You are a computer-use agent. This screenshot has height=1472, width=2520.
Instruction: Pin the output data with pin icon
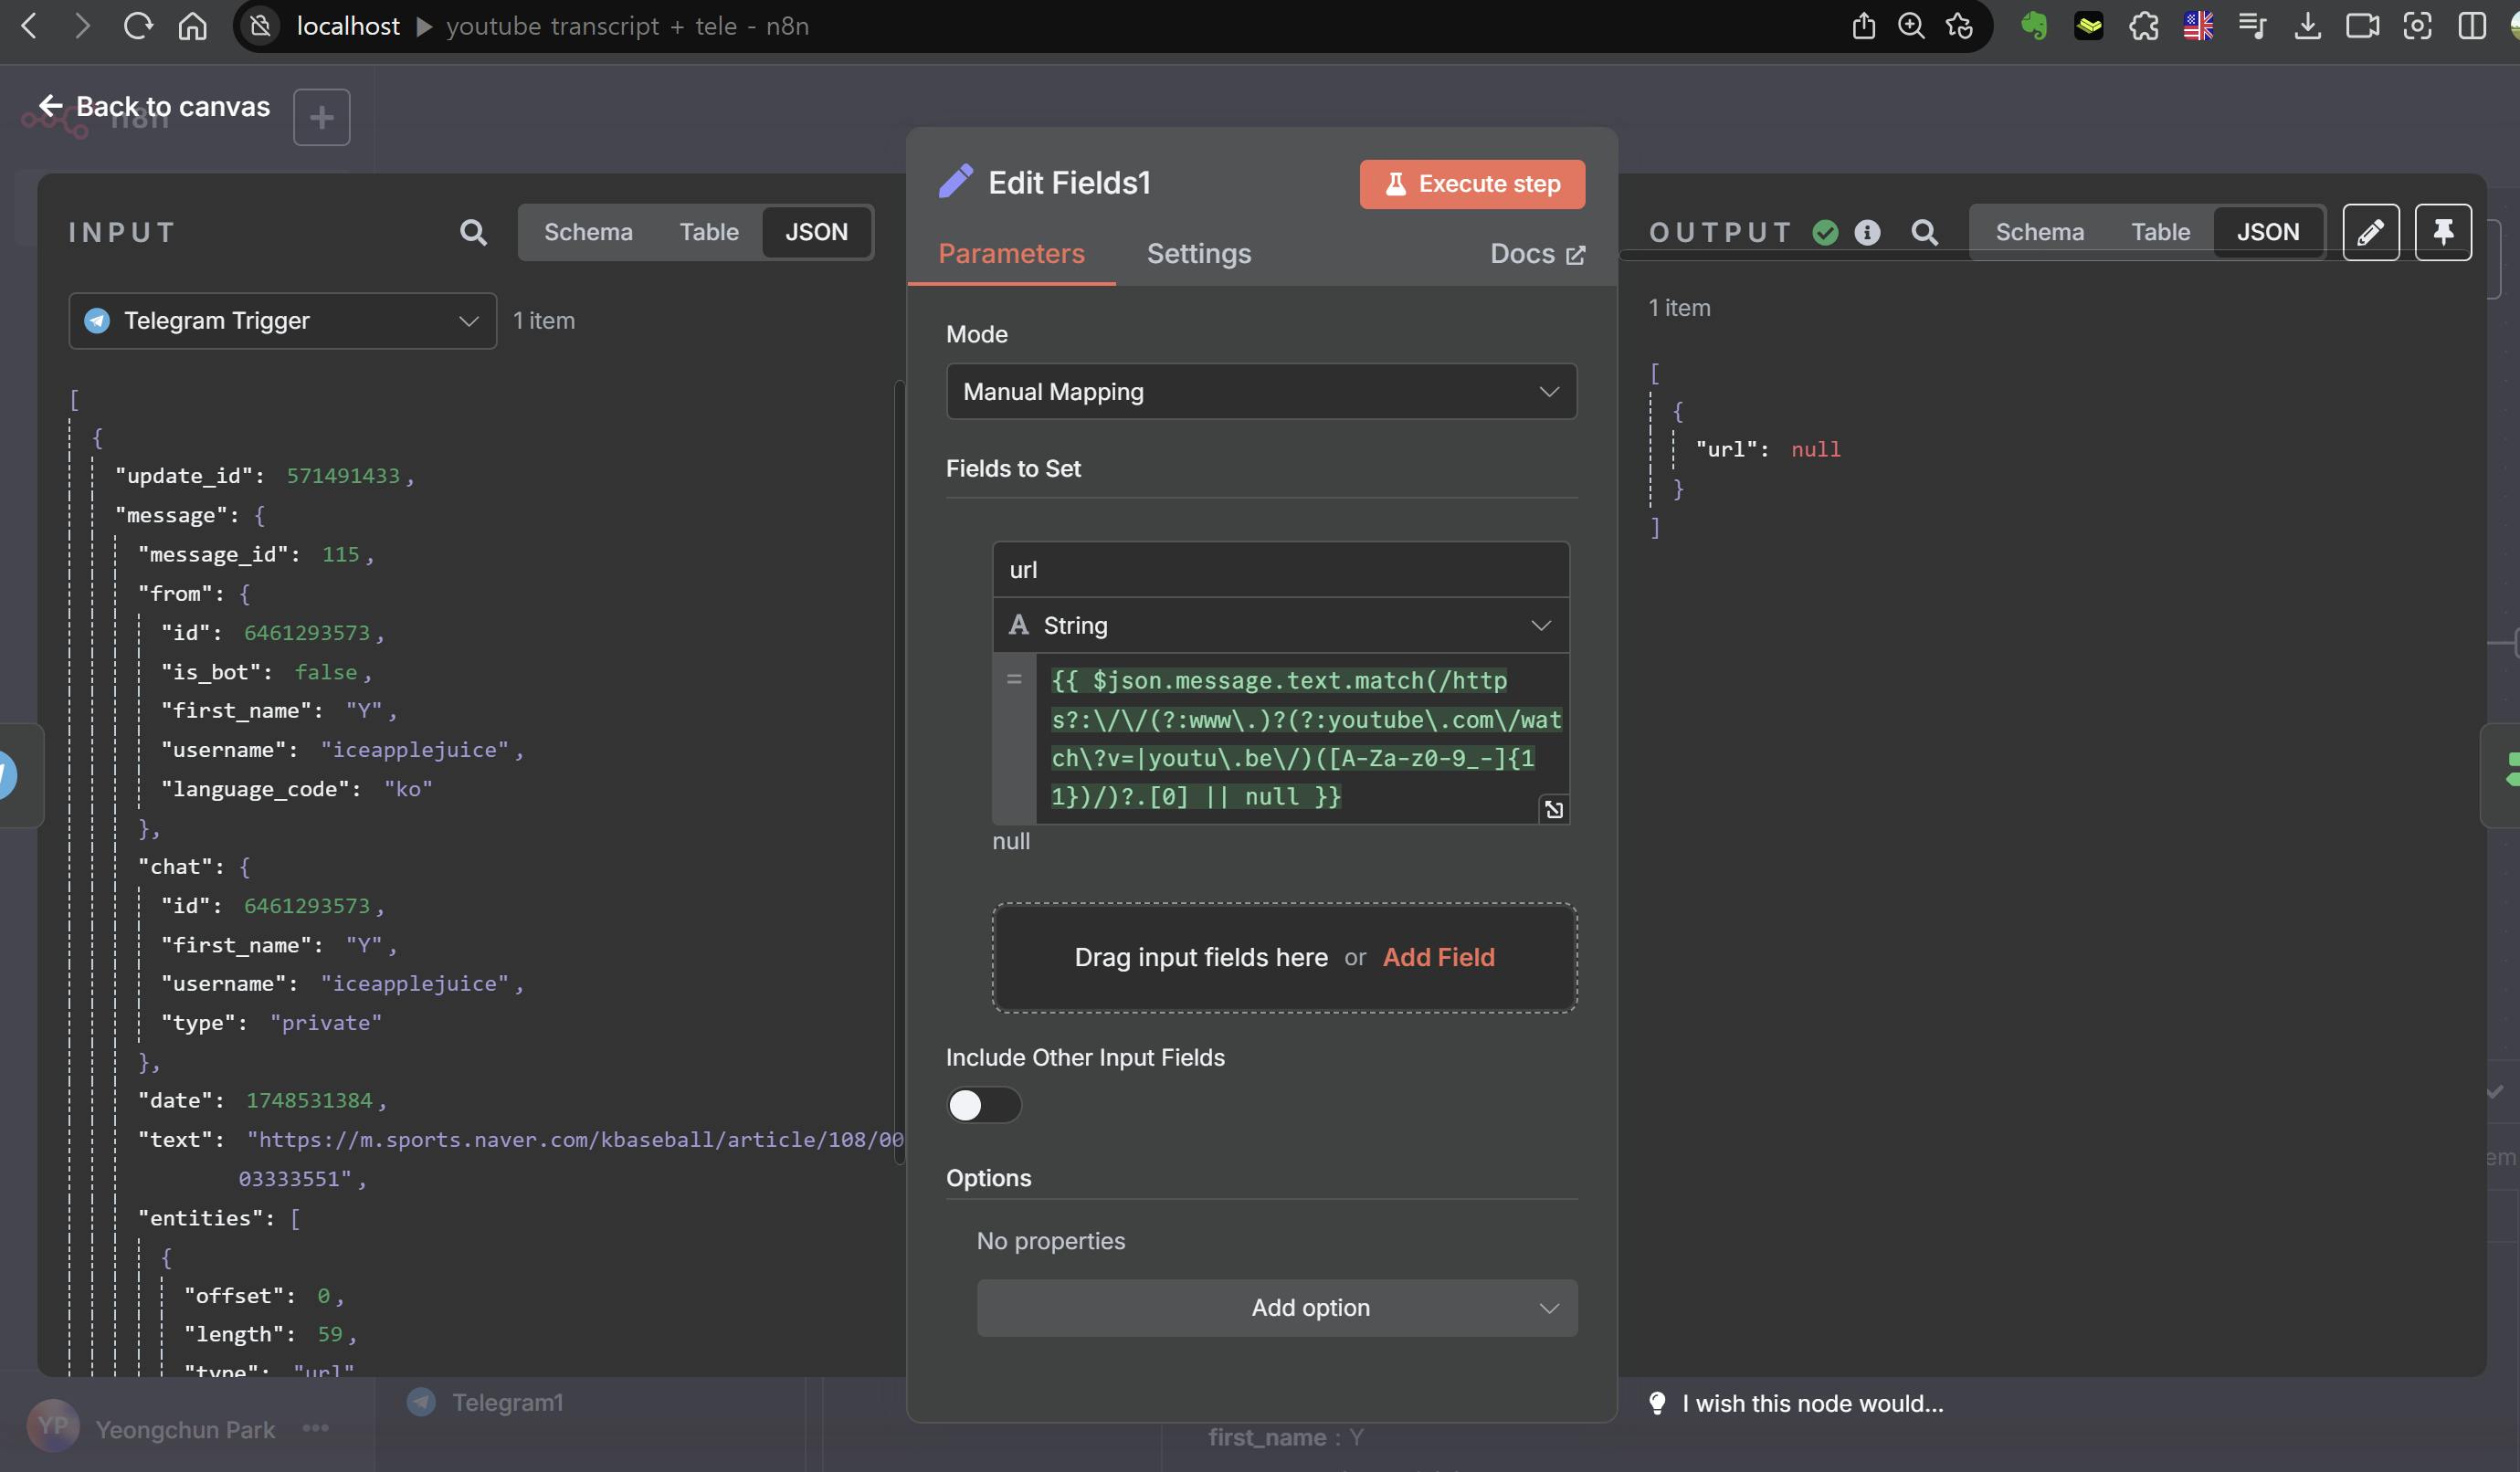pyautogui.click(x=2442, y=232)
